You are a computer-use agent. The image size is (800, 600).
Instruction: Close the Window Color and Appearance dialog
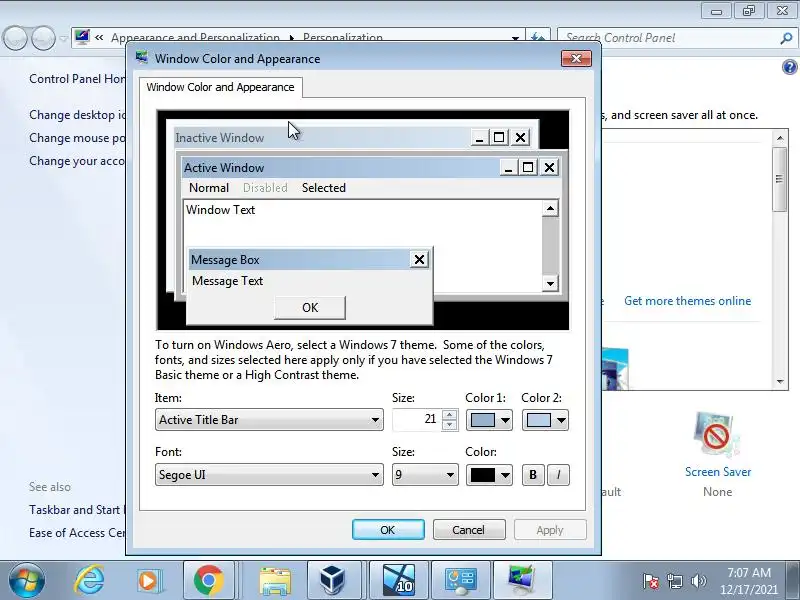576,59
